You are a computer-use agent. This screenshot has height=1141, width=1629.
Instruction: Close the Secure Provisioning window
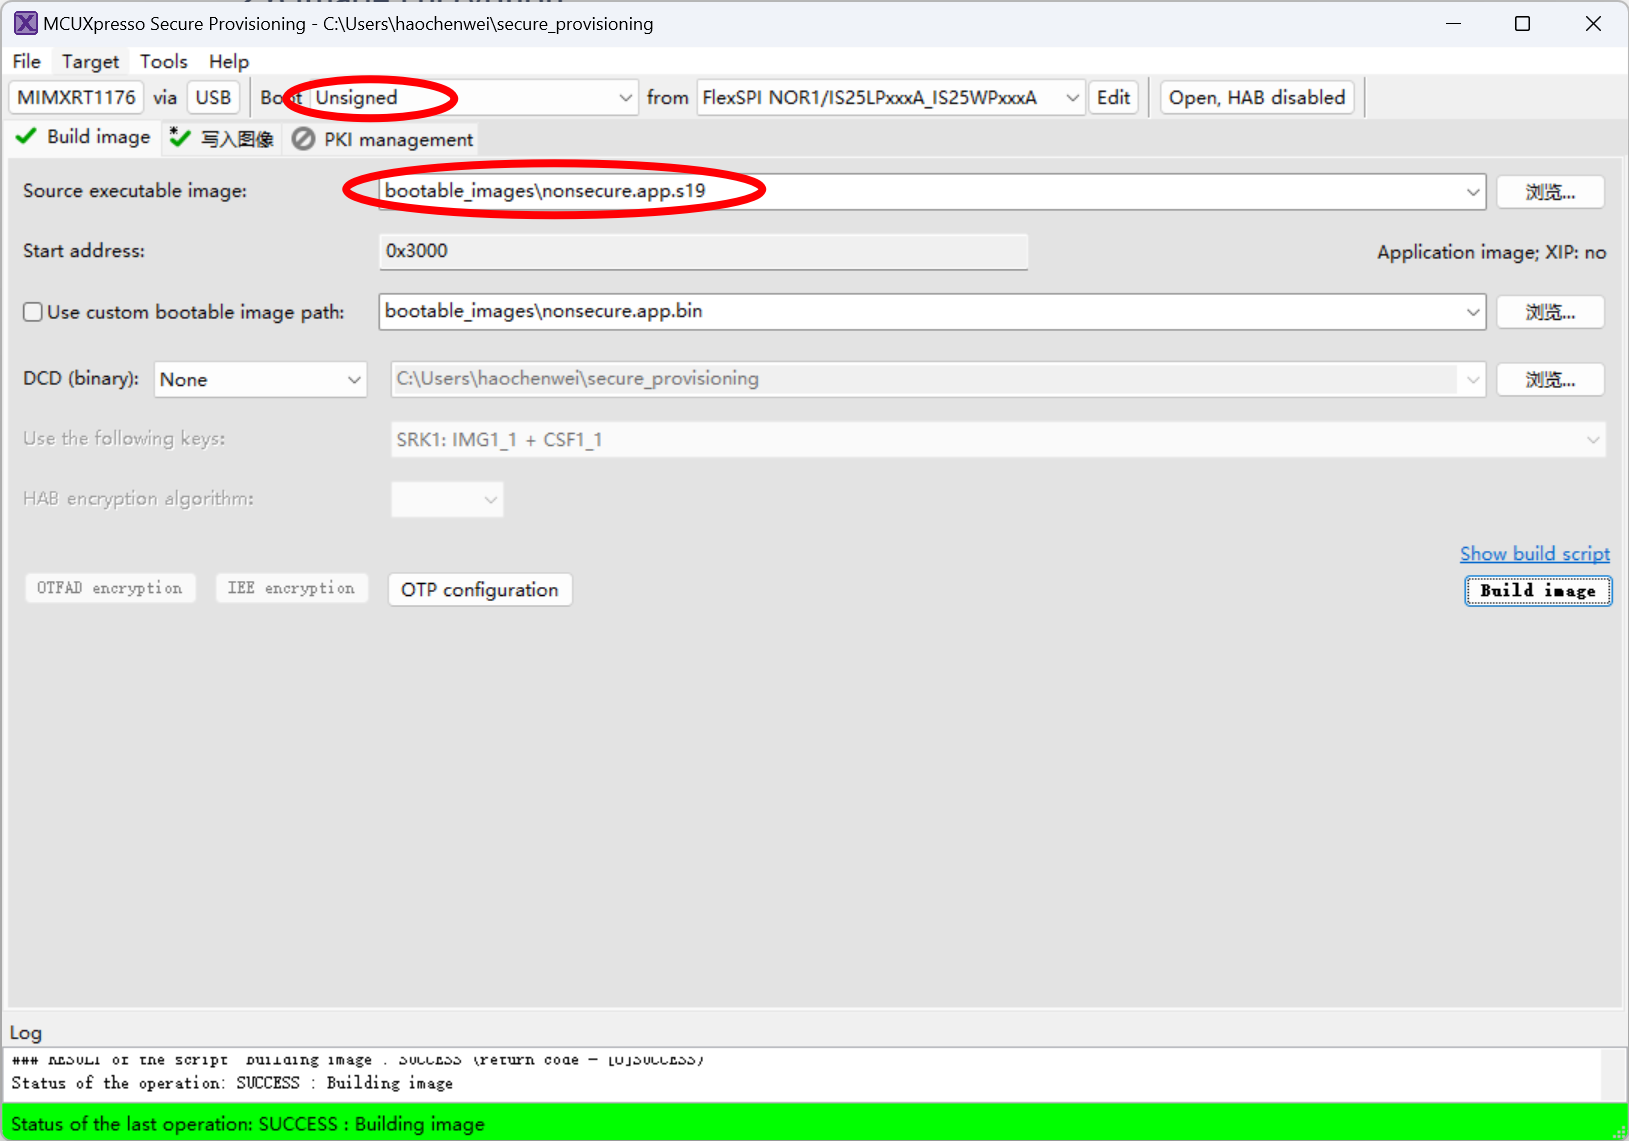tap(1593, 23)
